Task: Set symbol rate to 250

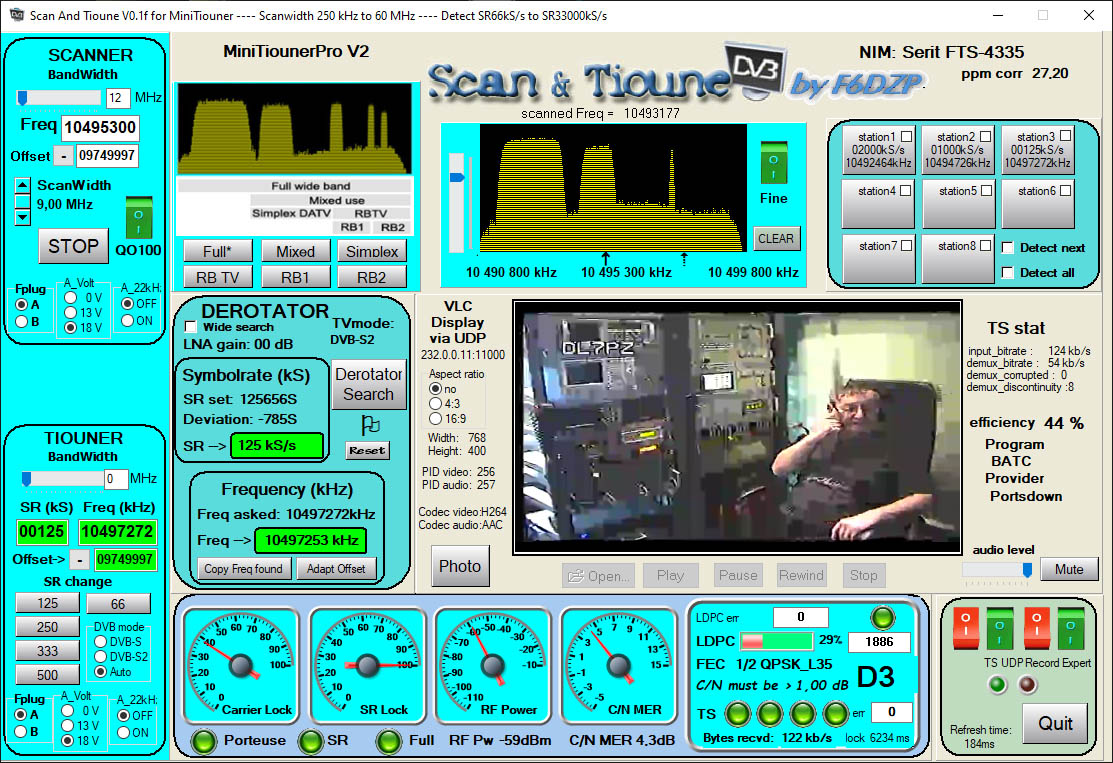Action: point(48,627)
